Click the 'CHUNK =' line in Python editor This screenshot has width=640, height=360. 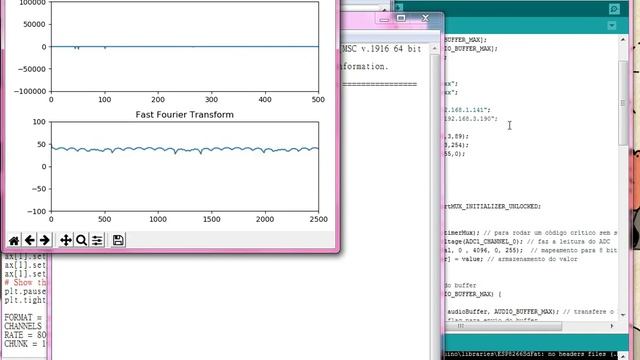tap(25, 344)
